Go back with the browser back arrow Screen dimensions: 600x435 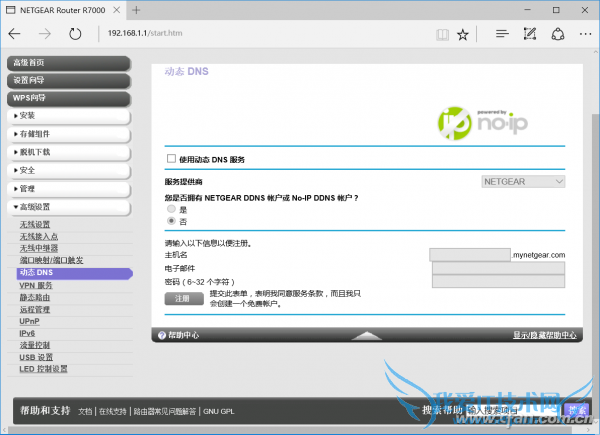click(x=14, y=34)
